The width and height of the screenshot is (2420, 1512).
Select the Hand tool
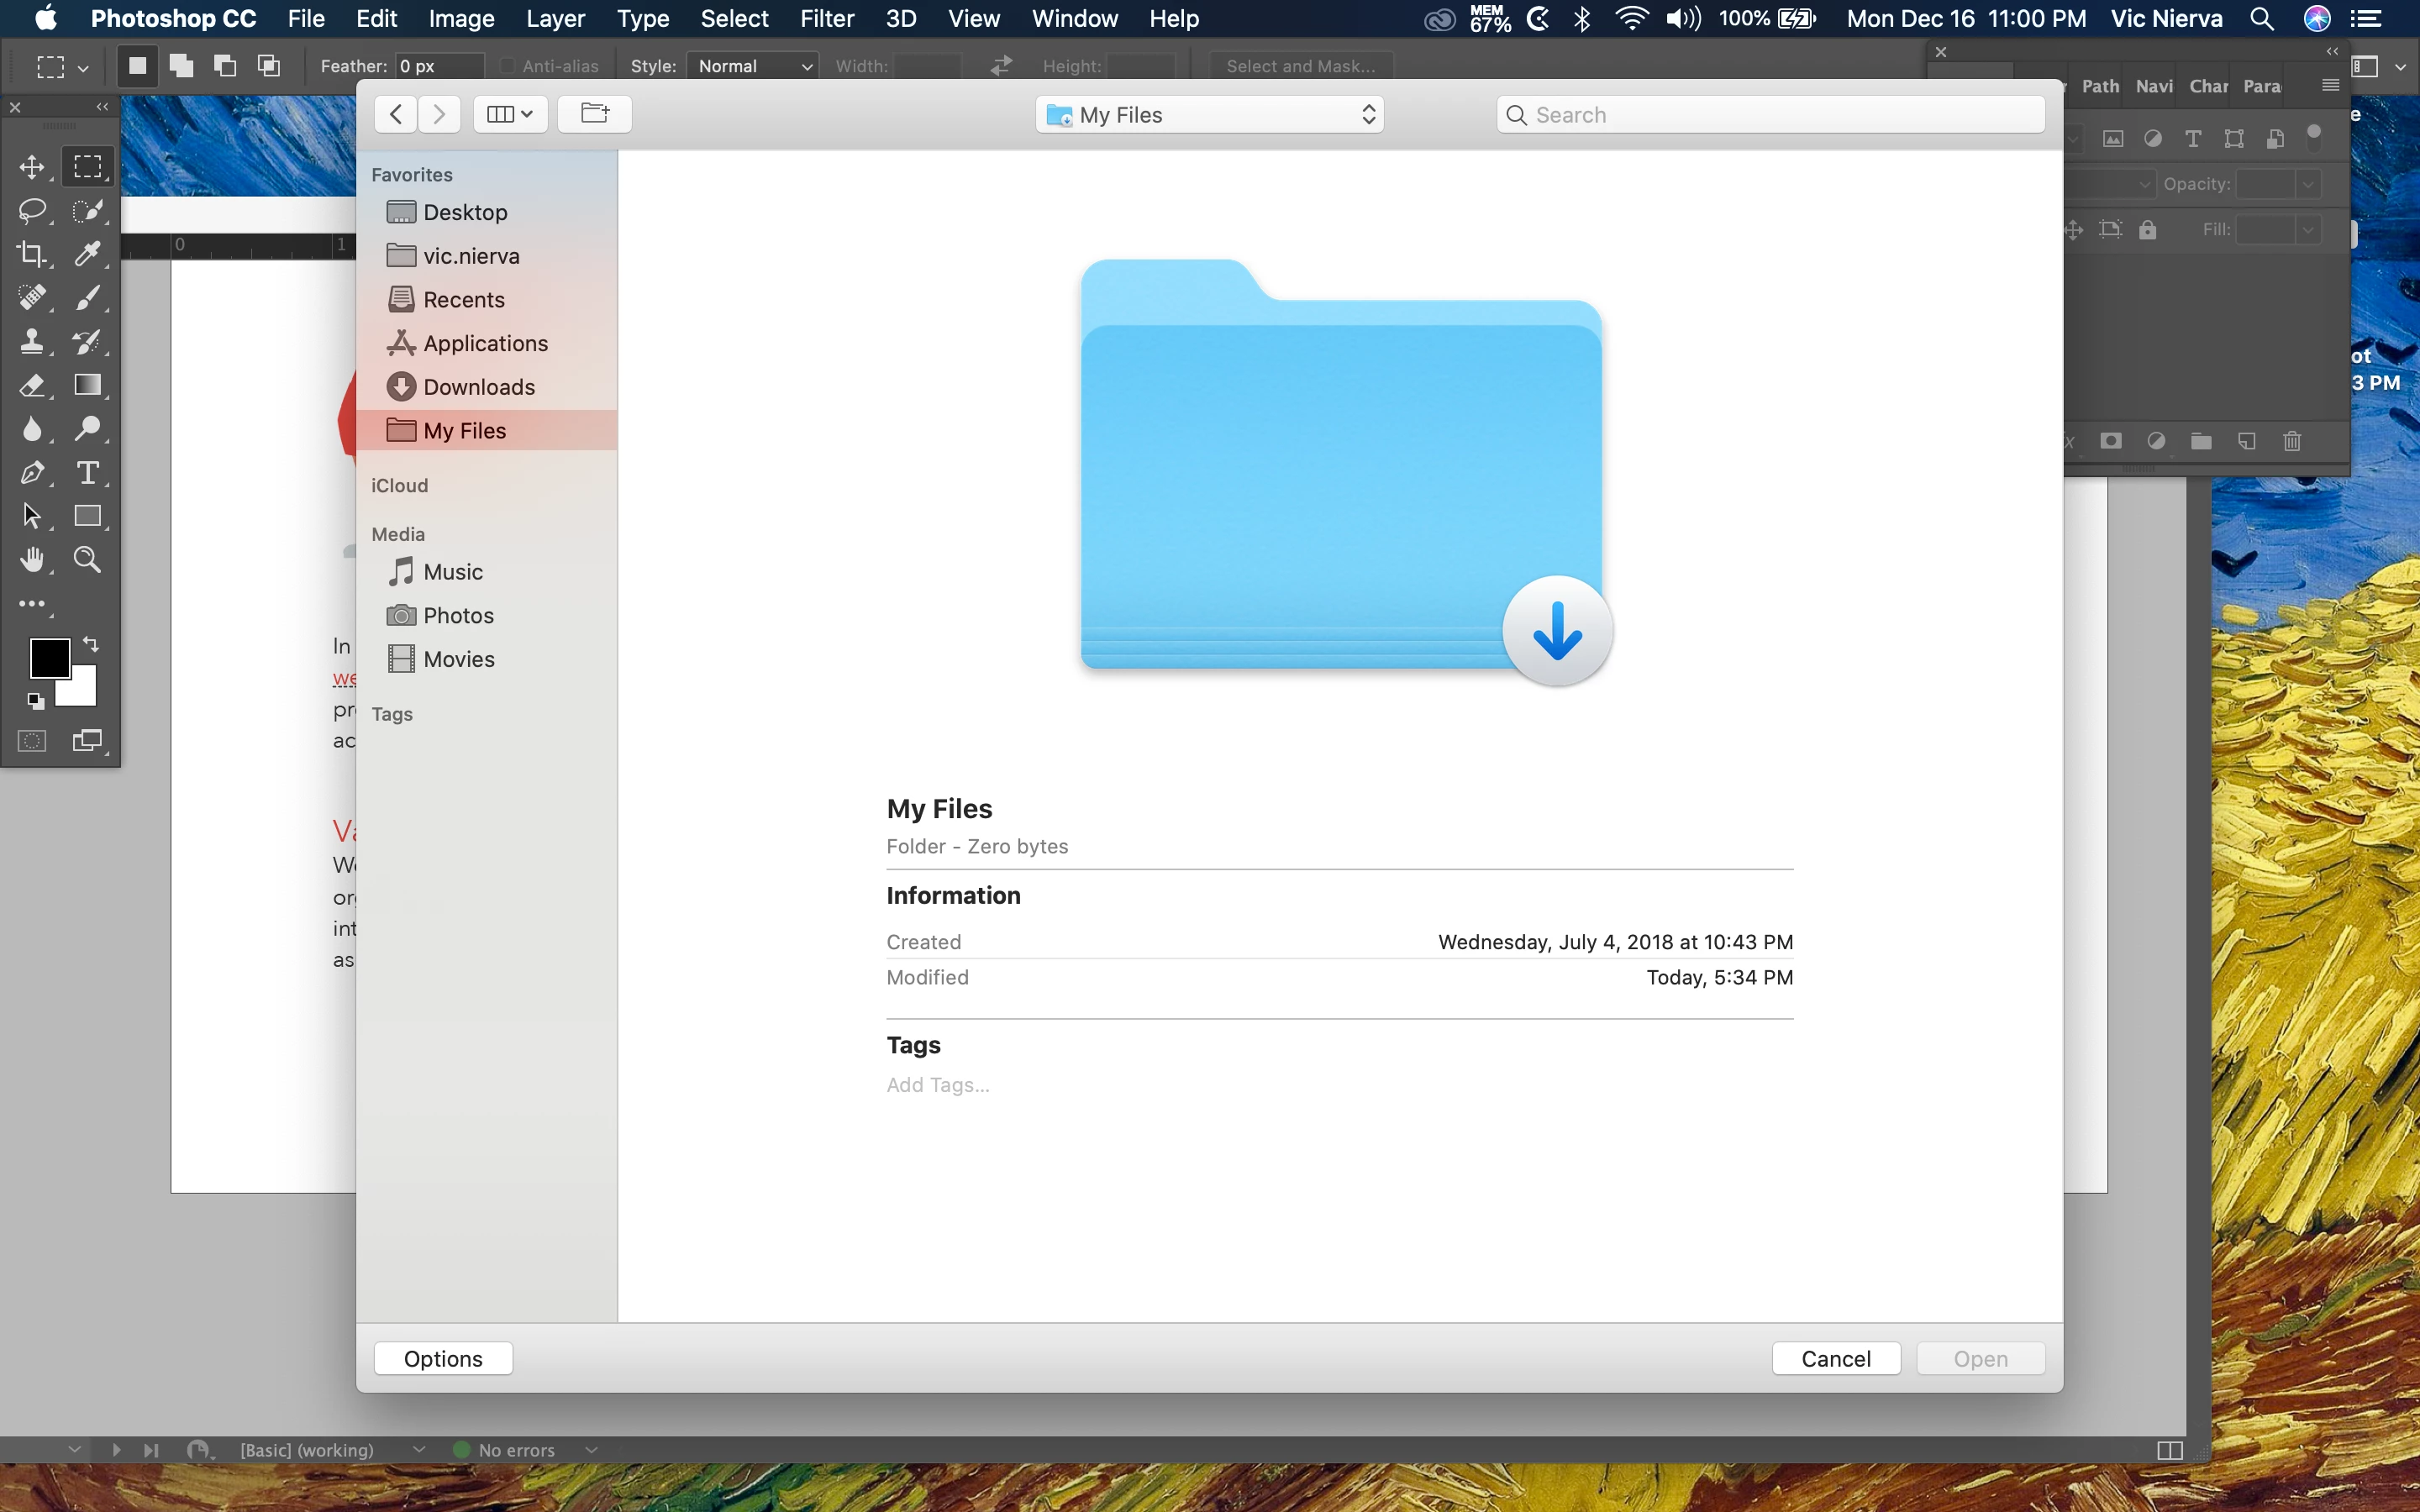tap(32, 559)
